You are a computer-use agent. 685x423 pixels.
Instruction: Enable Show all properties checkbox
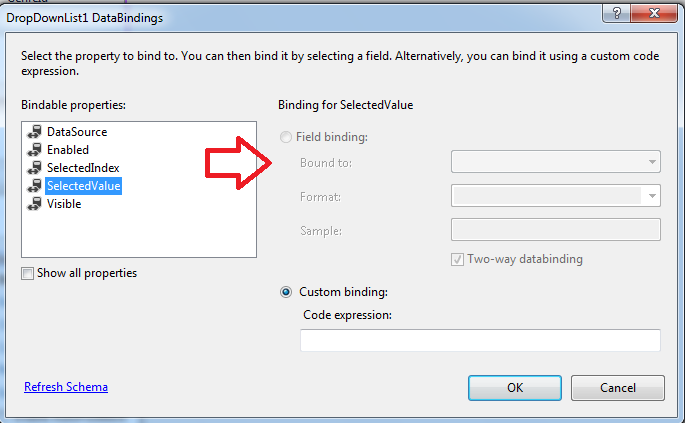tap(28, 273)
